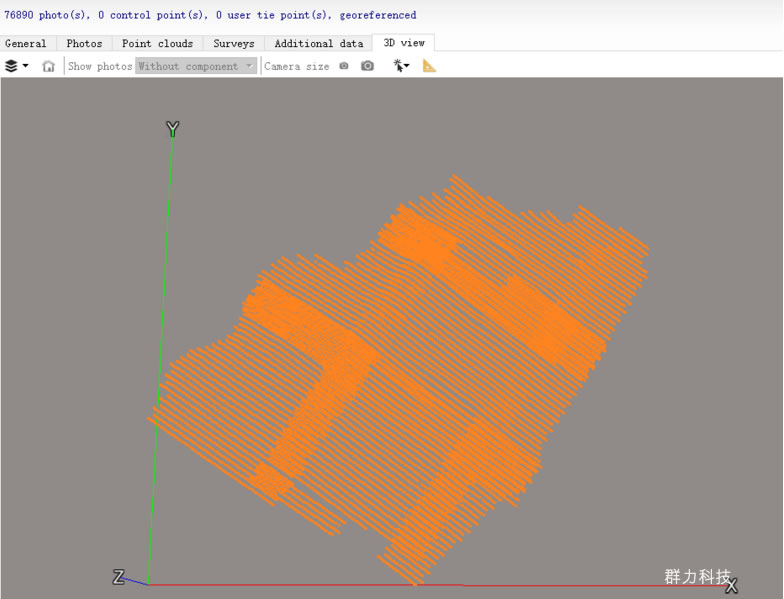Select the selection cursor tool

[x=398, y=66]
